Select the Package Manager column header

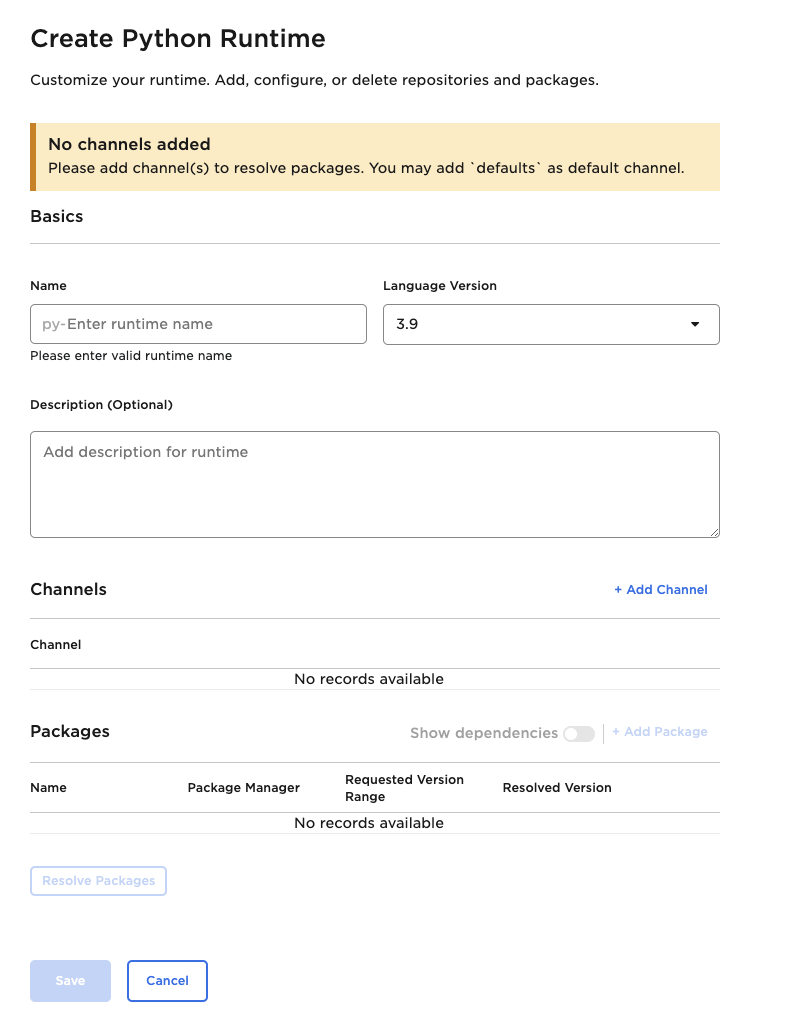click(244, 788)
